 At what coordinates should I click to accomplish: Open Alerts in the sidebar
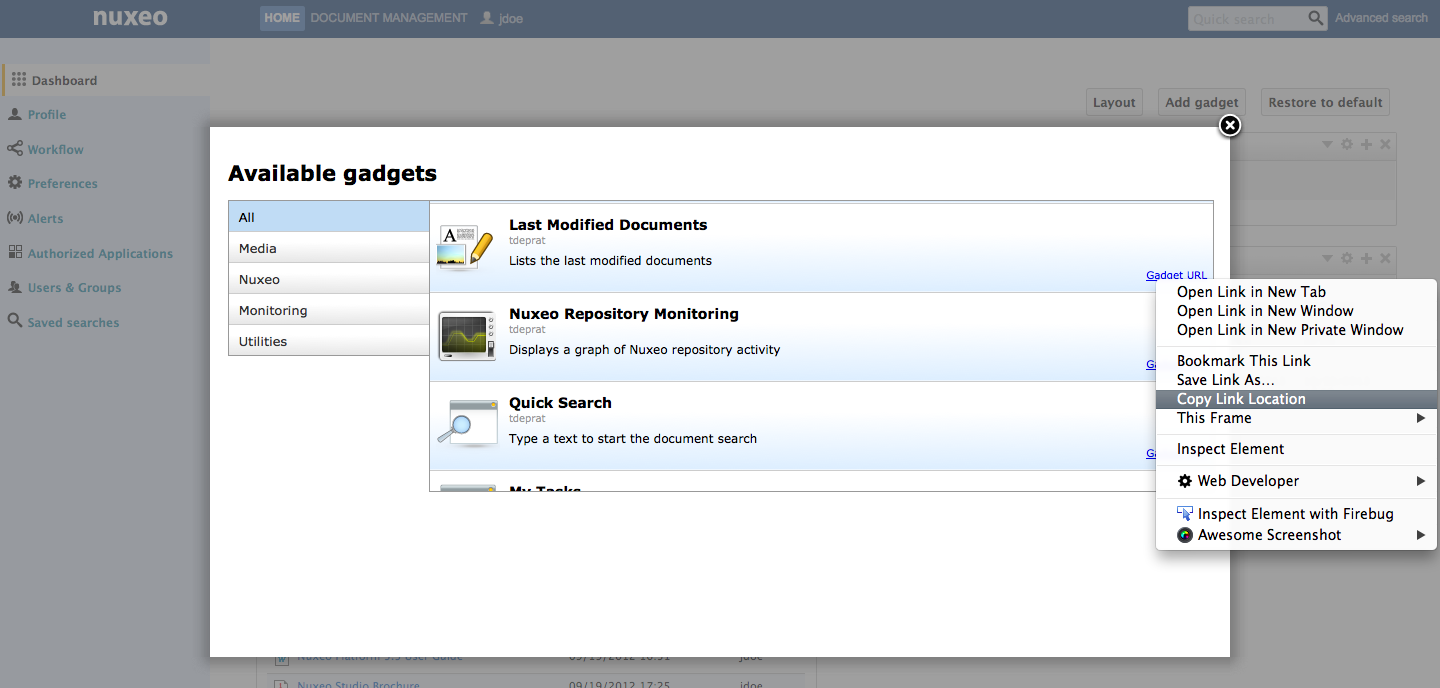pos(45,218)
